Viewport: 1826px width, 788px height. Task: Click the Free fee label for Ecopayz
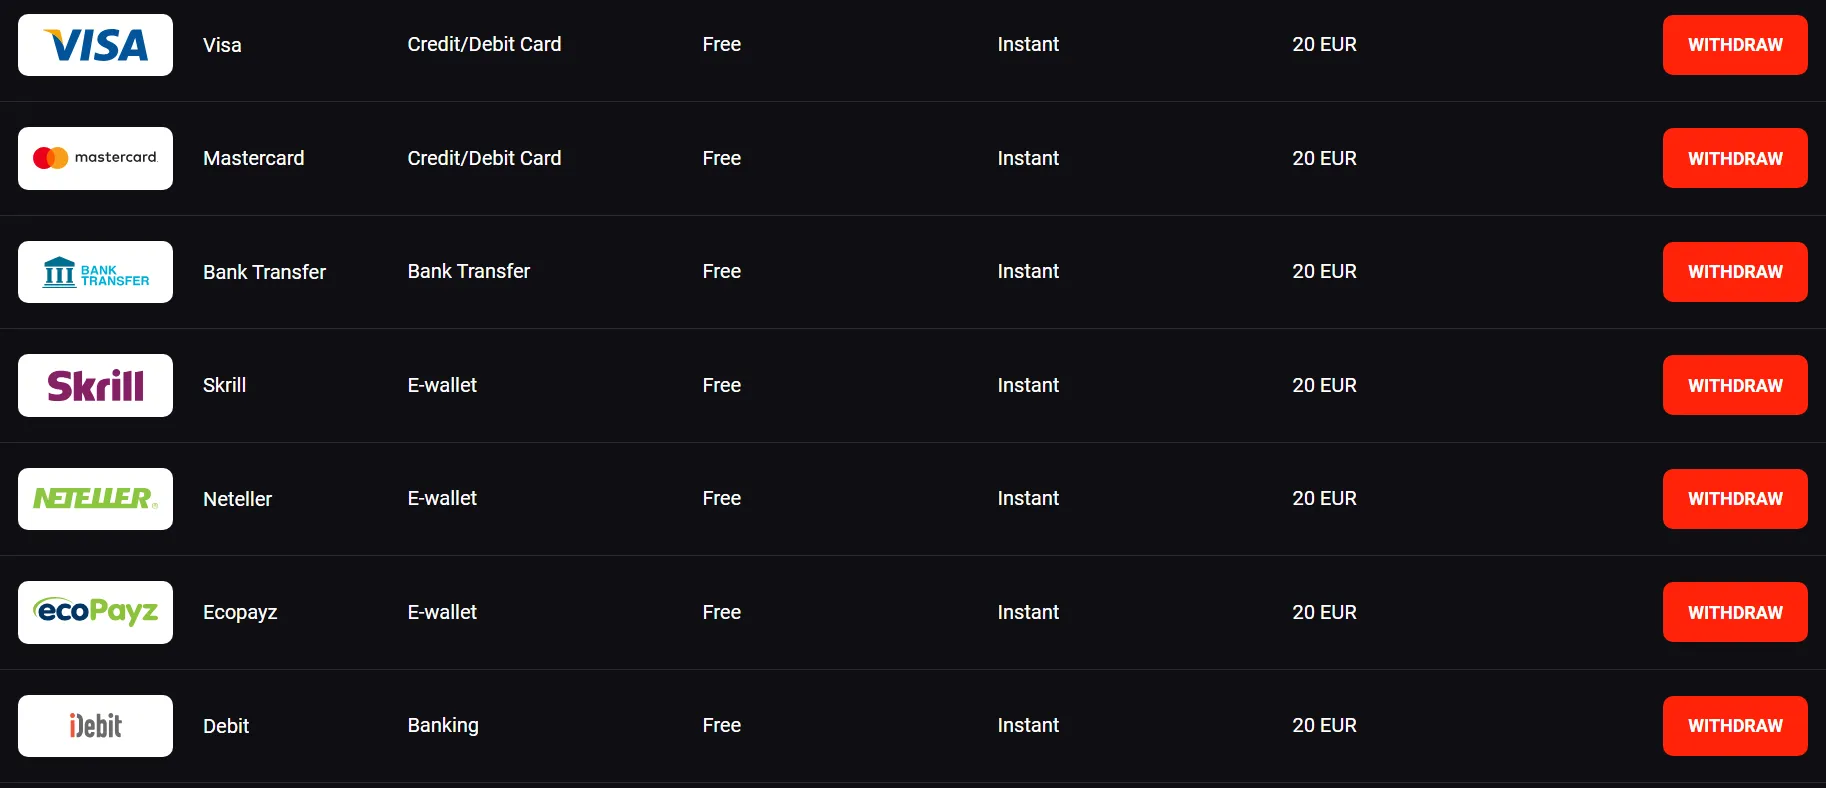721,612
